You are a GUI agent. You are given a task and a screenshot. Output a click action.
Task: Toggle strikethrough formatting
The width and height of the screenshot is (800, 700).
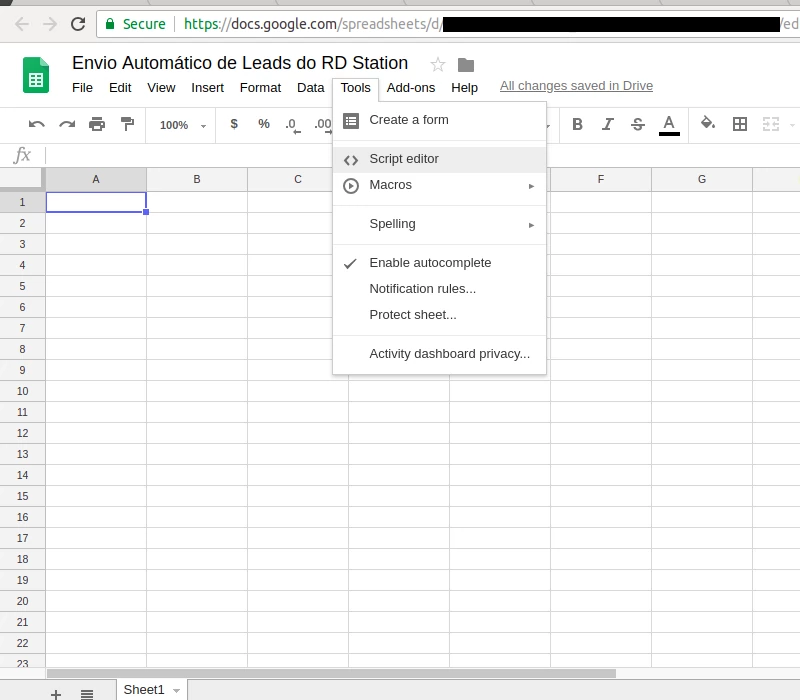[x=638, y=124]
